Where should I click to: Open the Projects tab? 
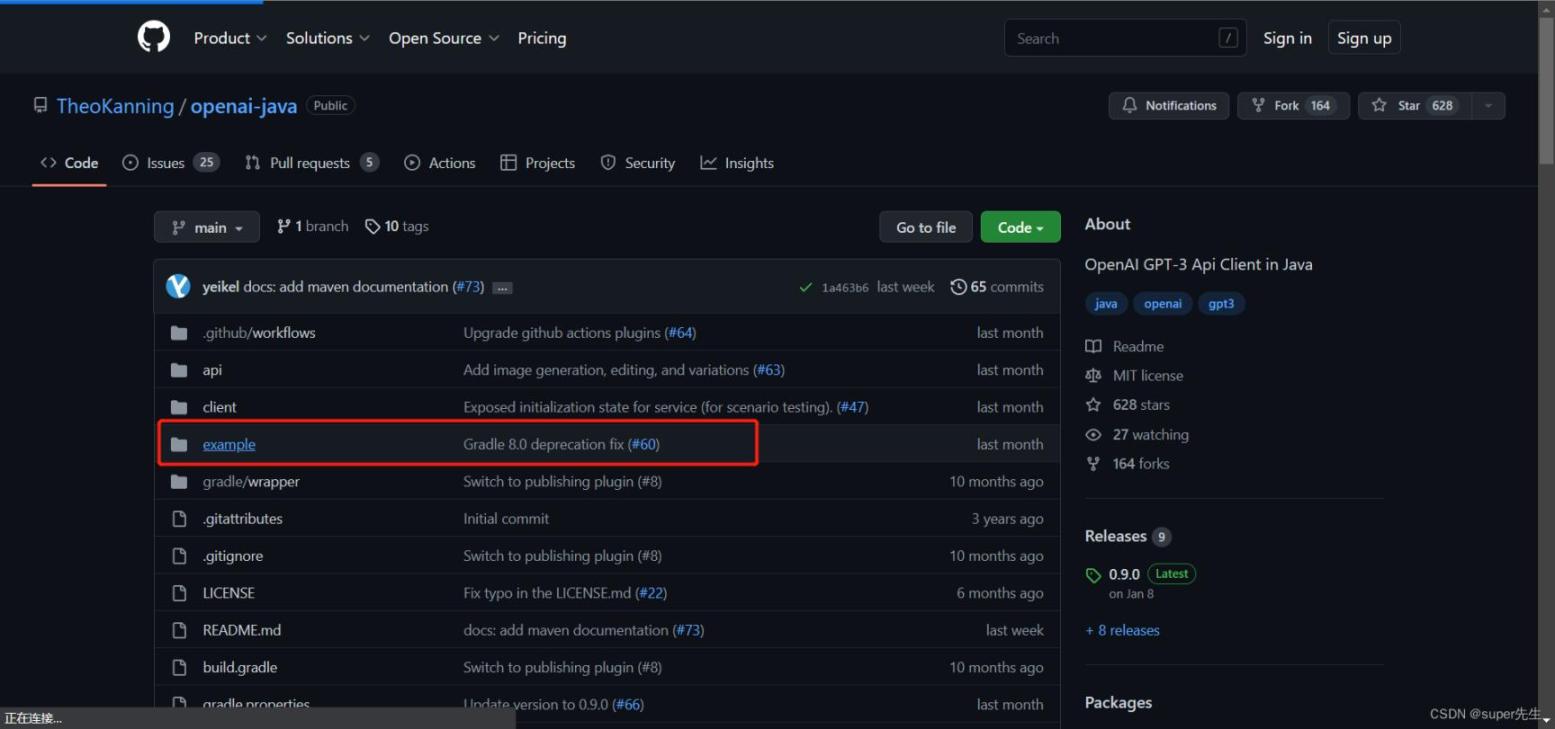coord(538,163)
